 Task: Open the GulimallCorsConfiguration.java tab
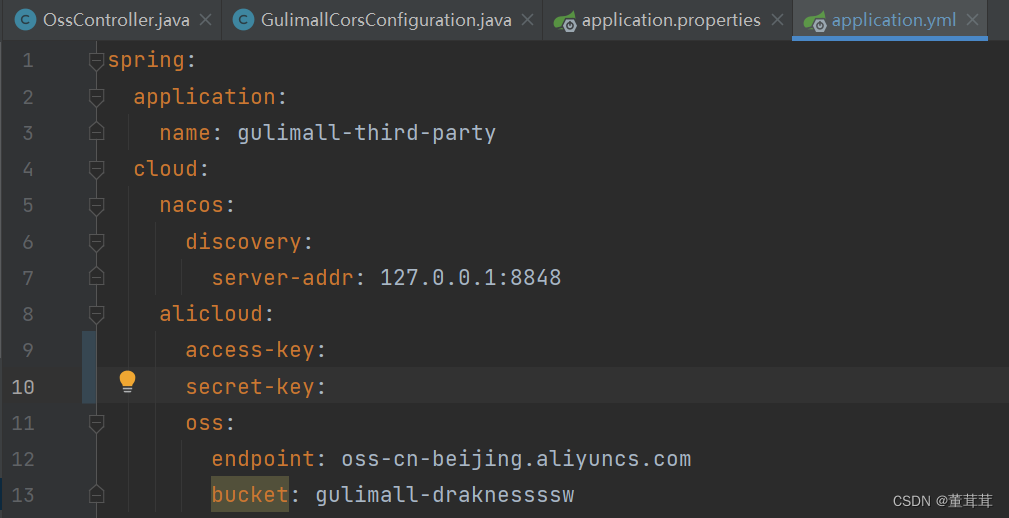(x=386, y=20)
